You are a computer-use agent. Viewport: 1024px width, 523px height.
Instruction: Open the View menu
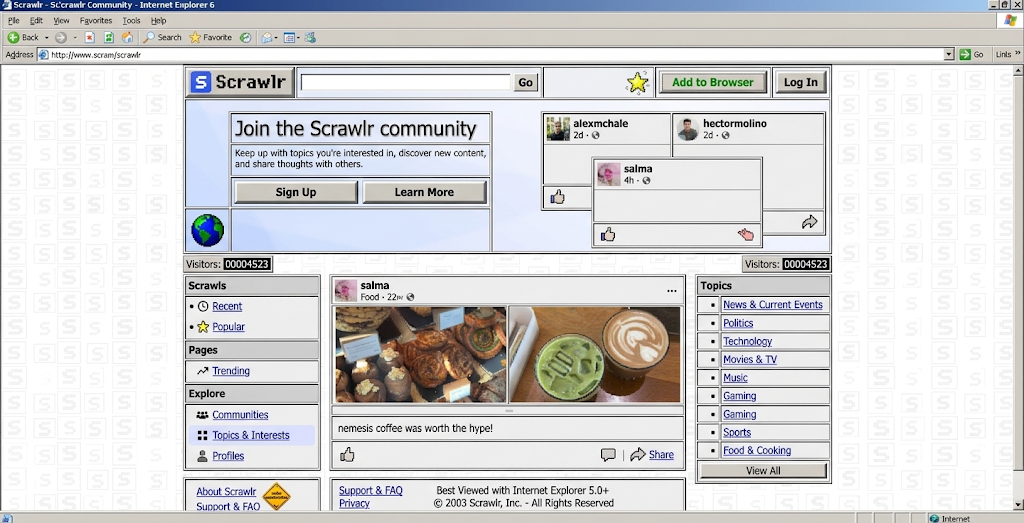[x=61, y=21]
